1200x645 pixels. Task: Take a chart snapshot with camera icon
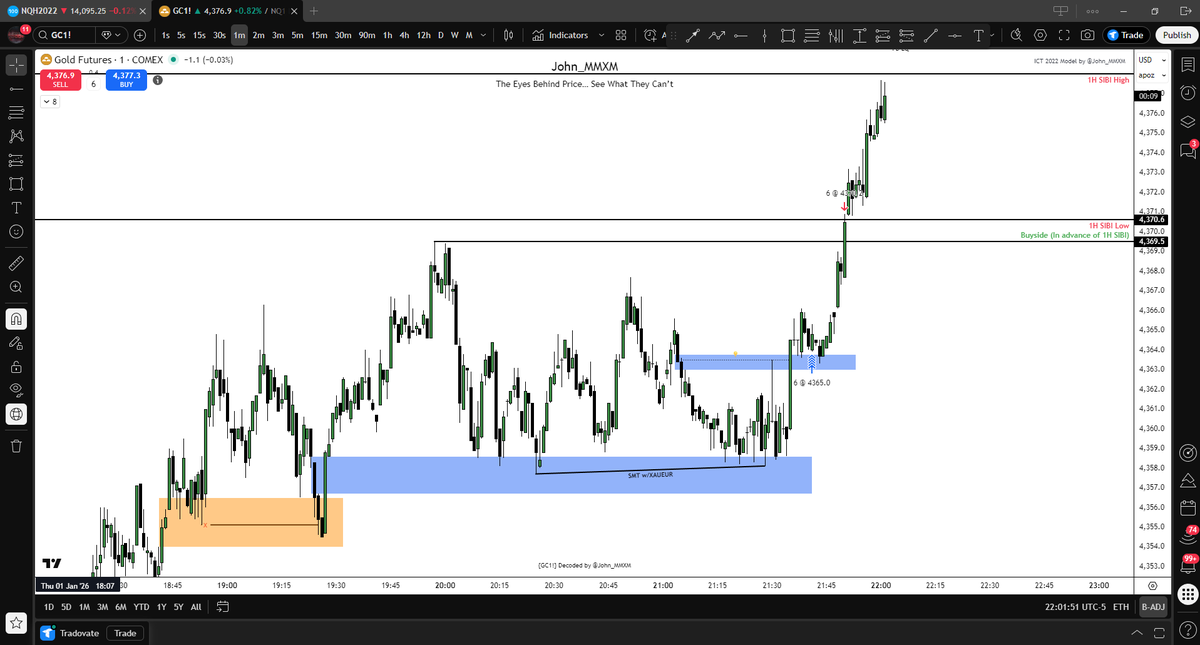[x=1087, y=35]
